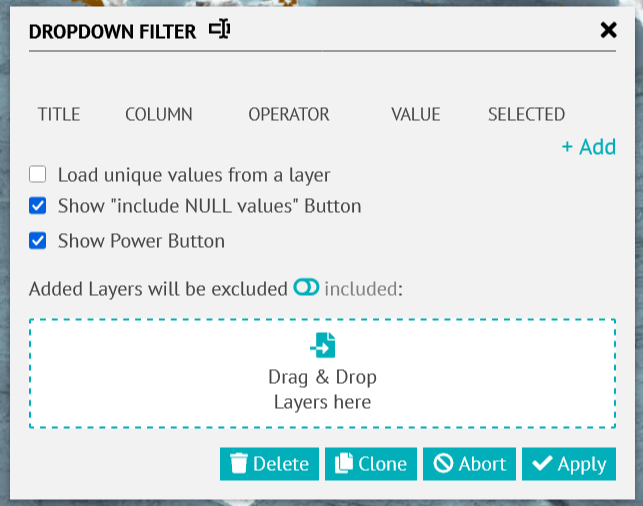Click the + Add link
The height and width of the screenshot is (506, 643).
[x=588, y=147]
